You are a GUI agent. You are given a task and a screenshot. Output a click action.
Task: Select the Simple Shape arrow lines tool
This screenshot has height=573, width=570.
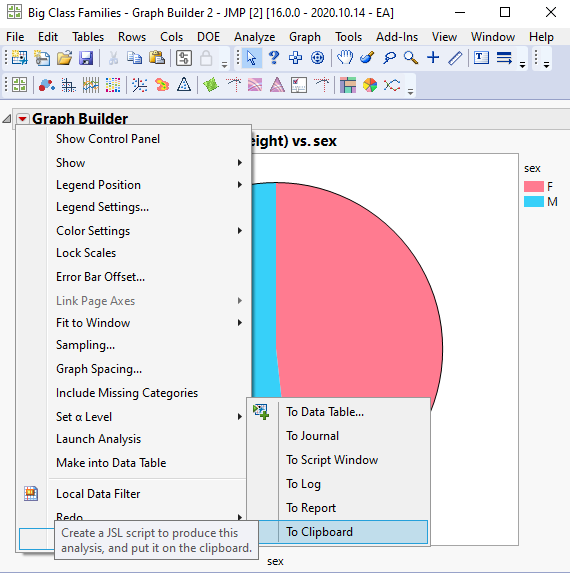point(504,58)
